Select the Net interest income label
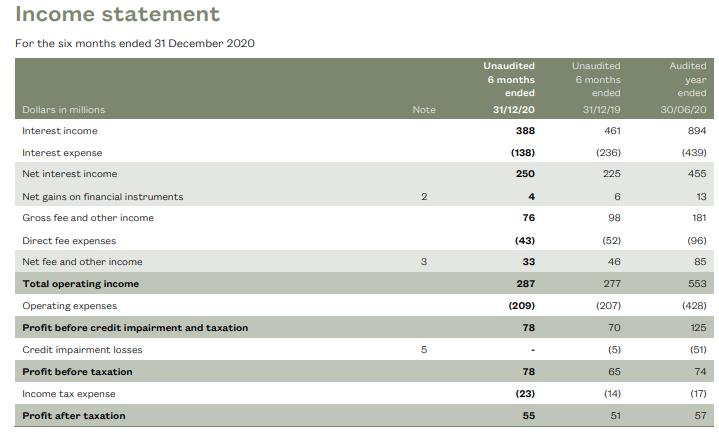Viewport: 719px width, 432px height. tap(70, 174)
